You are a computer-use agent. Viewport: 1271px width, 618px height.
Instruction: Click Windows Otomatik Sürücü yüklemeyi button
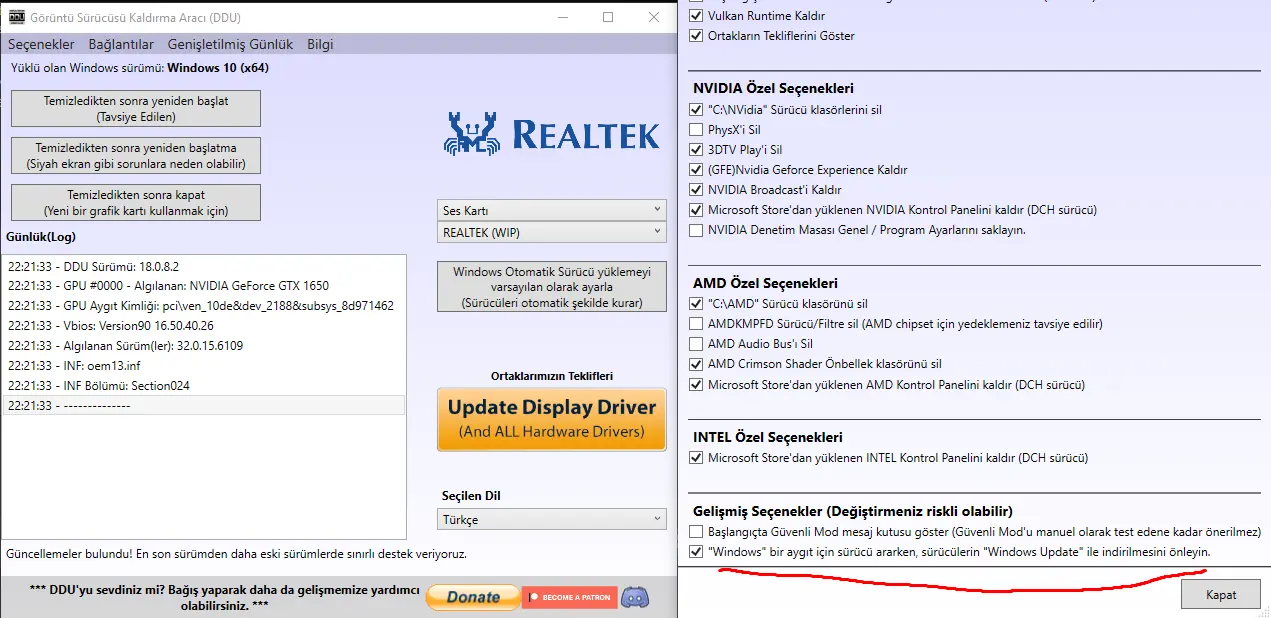pos(552,287)
